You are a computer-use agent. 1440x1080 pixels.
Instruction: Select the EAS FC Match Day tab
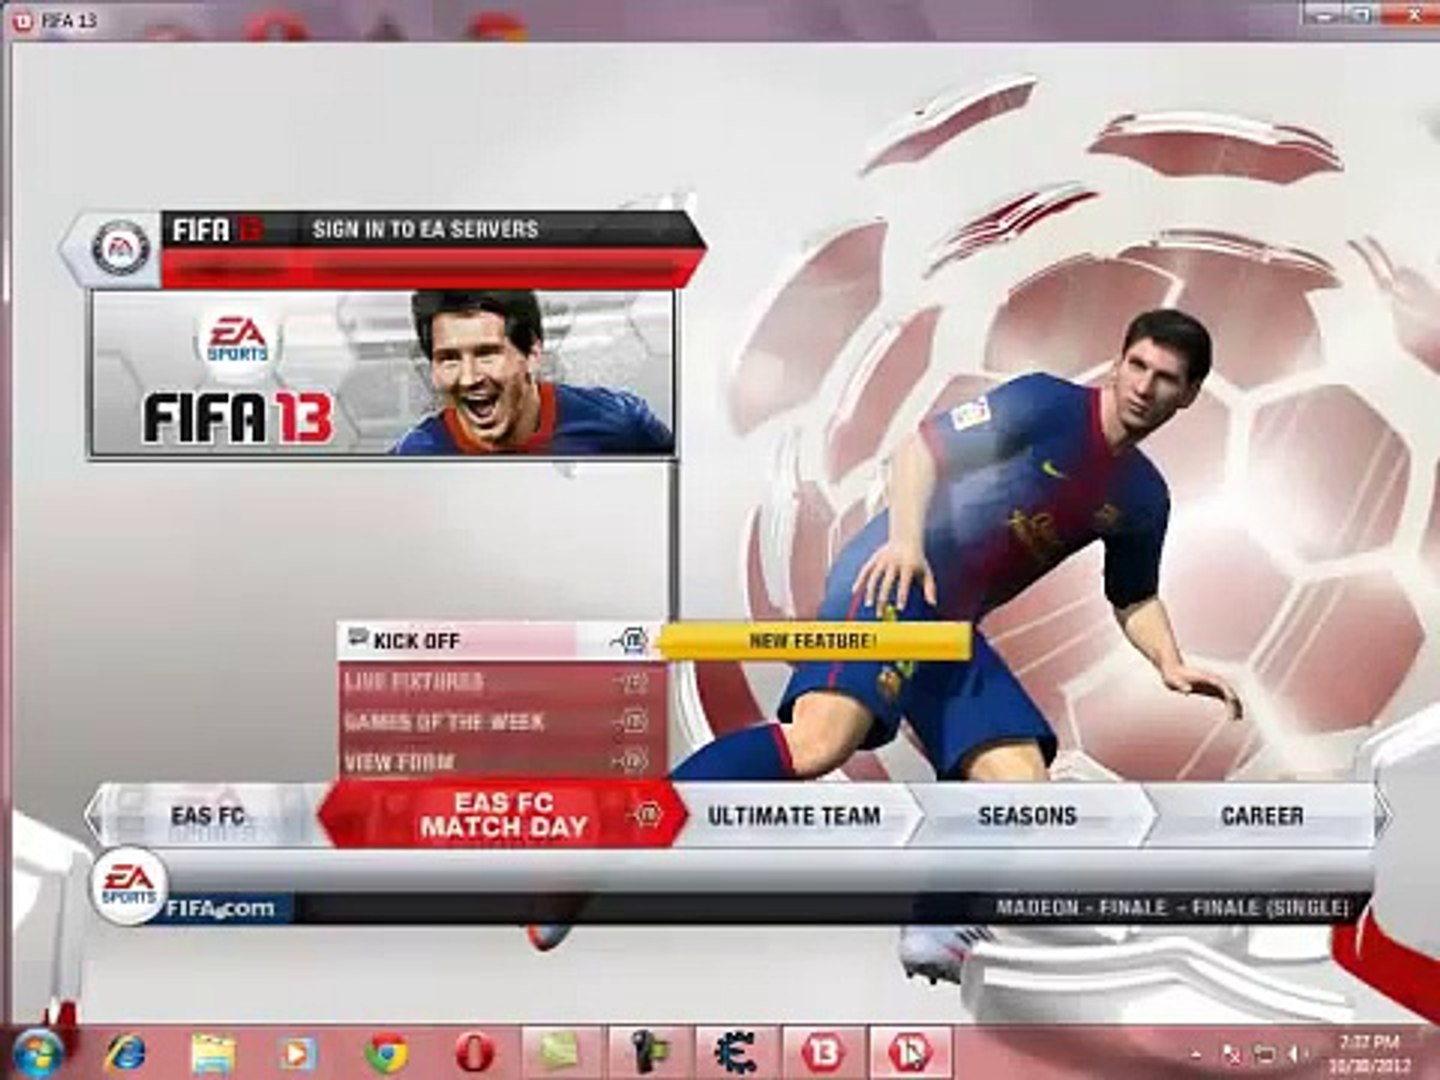tap(503, 815)
